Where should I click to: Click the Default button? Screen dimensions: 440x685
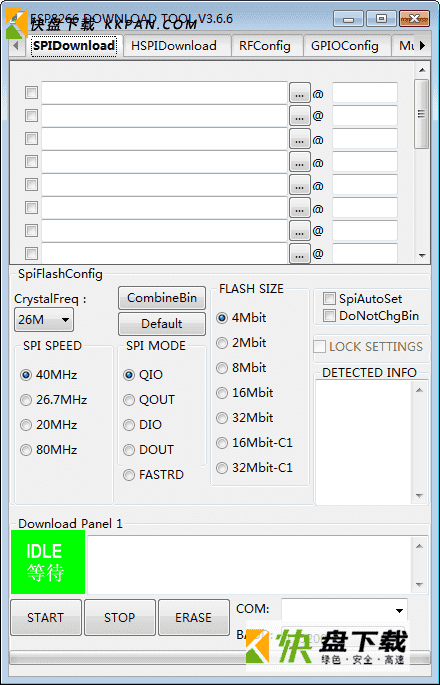(x=162, y=324)
